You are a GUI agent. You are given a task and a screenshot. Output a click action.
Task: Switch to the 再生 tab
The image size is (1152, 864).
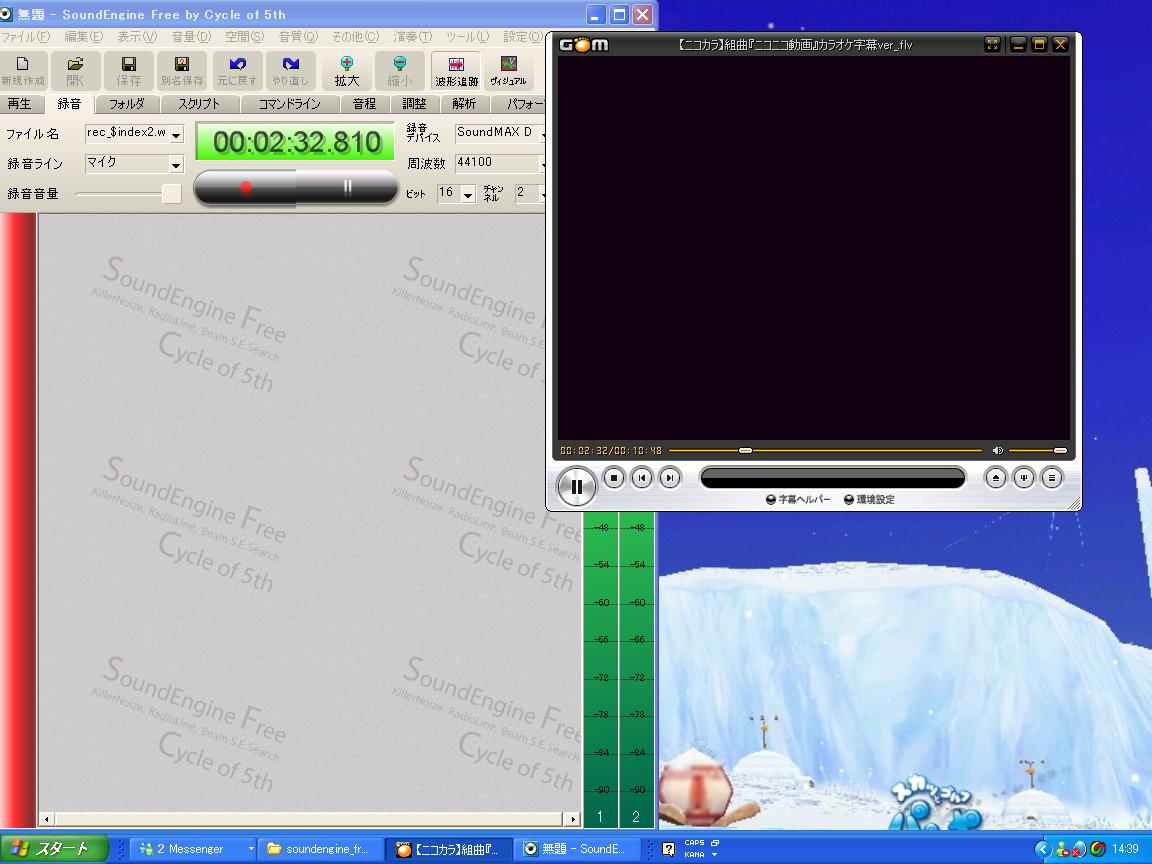click(x=20, y=104)
